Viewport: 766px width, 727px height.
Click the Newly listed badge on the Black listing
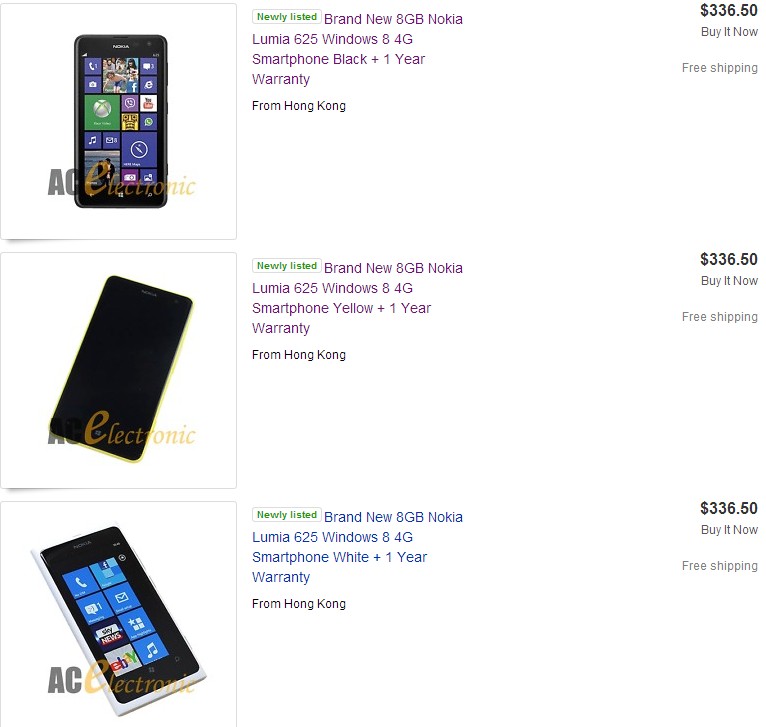tap(287, 17)
